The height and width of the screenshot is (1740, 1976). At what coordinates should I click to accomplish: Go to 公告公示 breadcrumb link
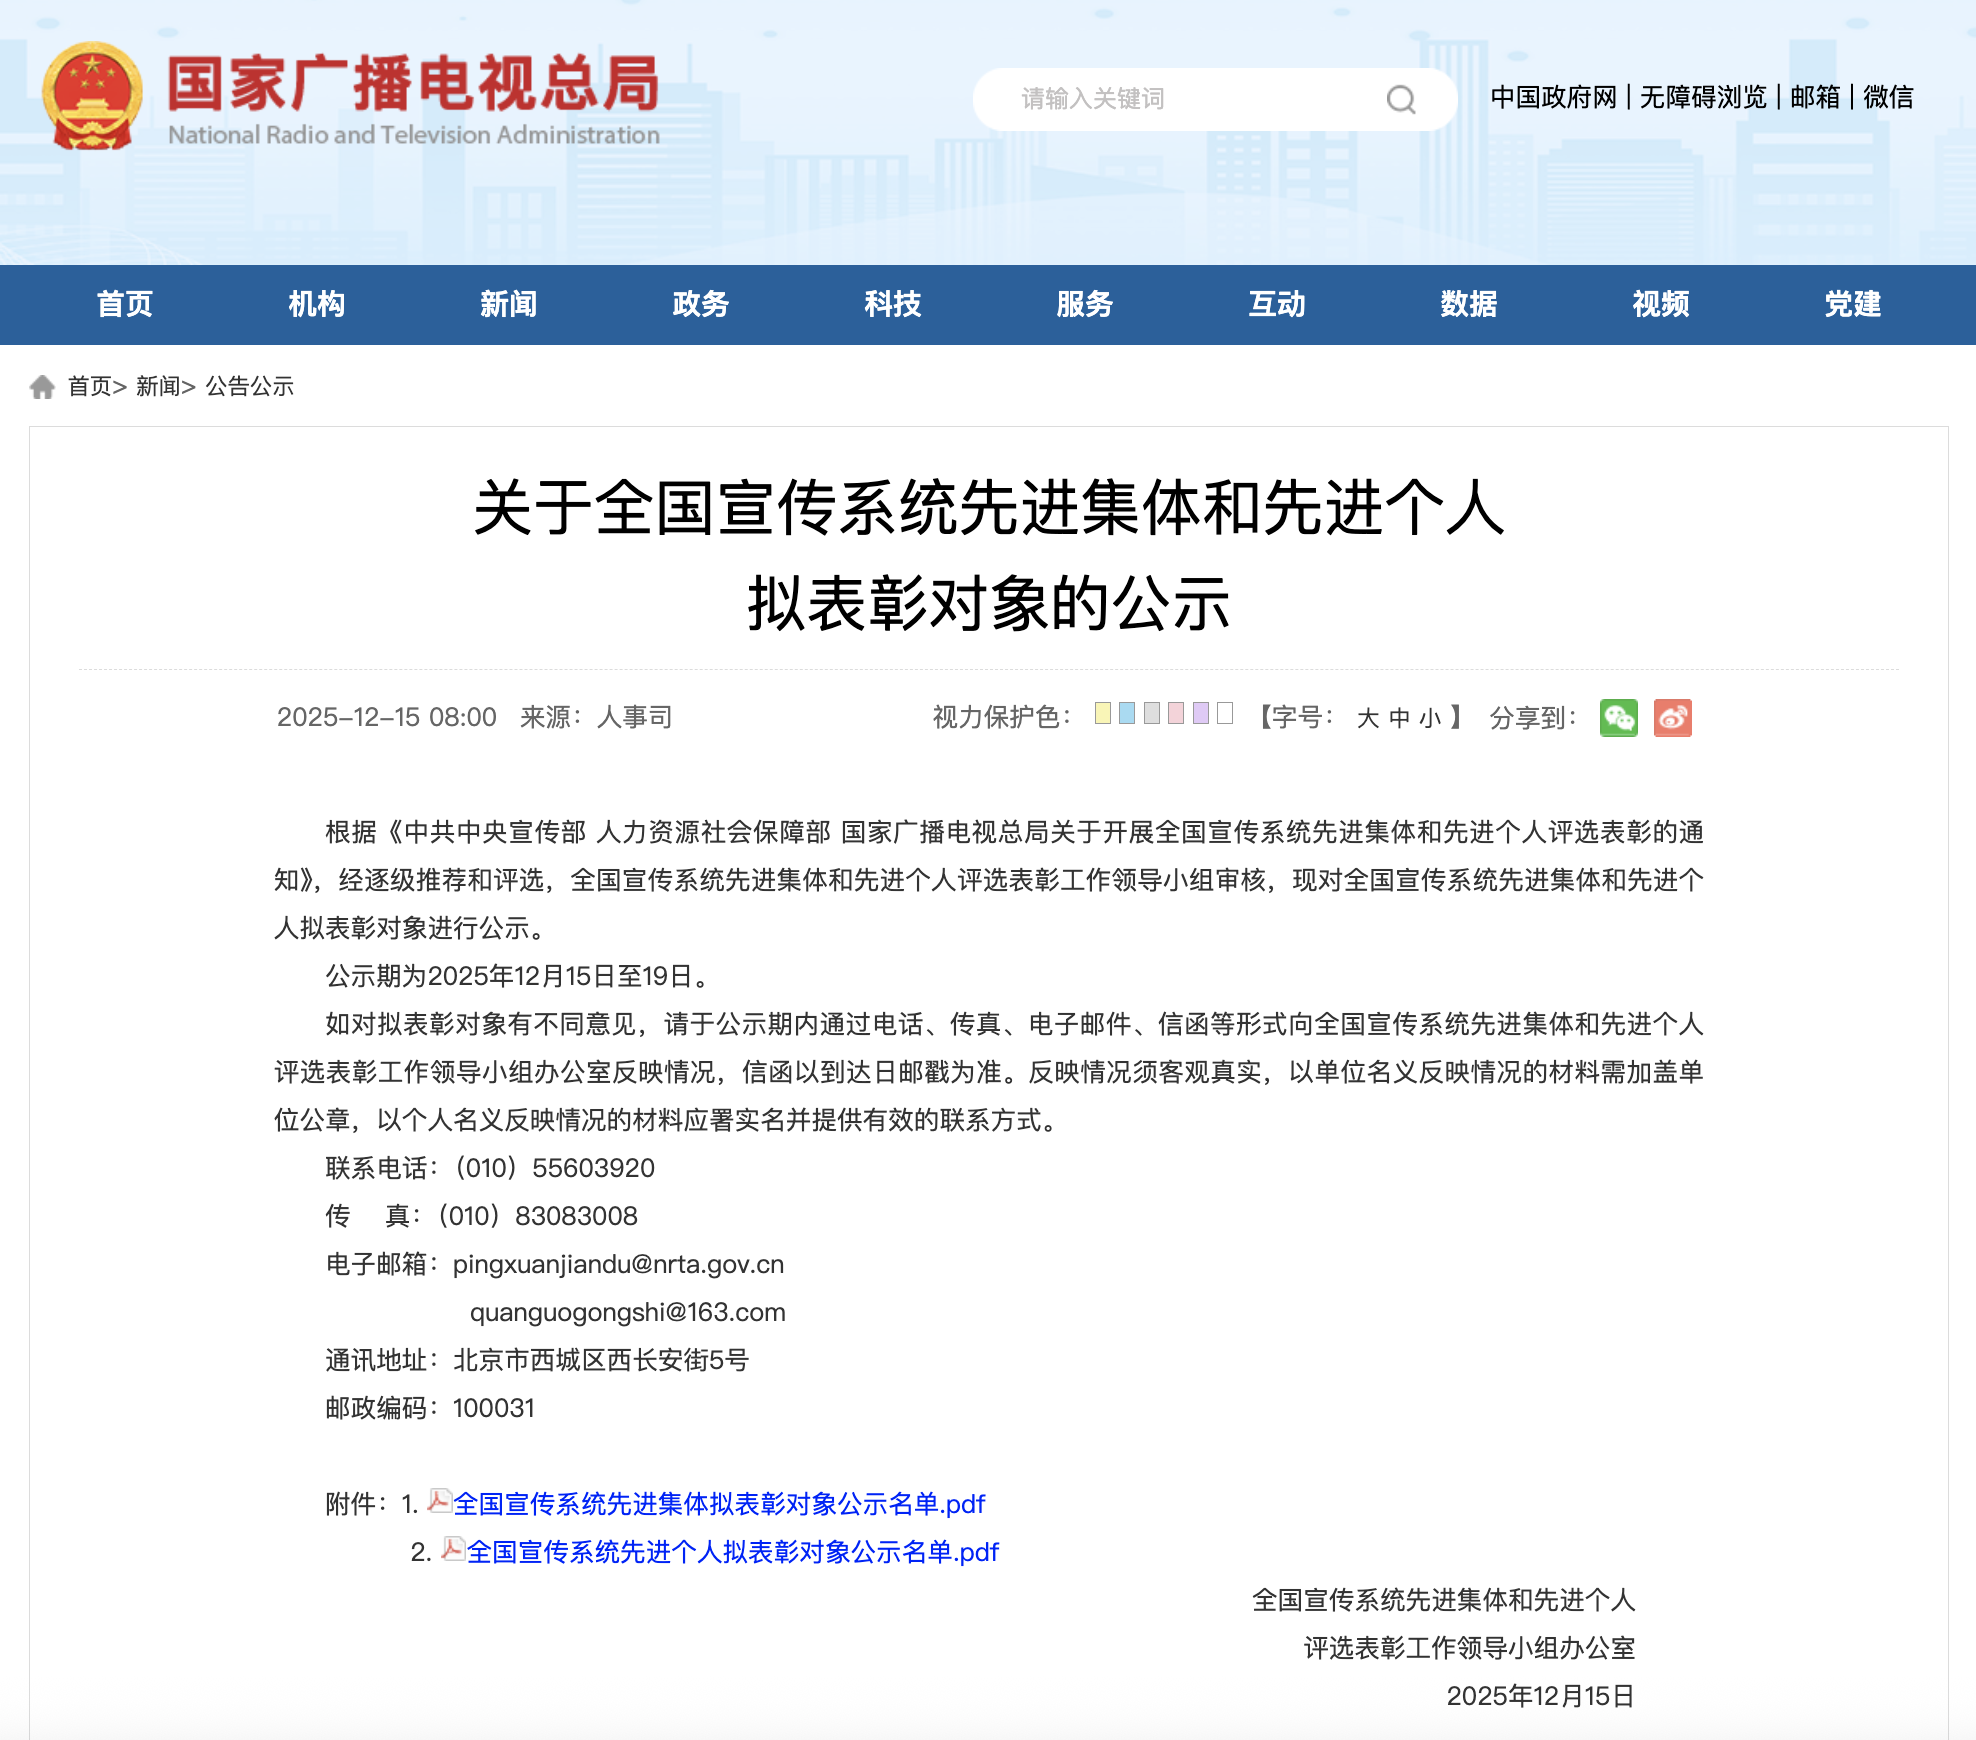(x=249, y=387)
